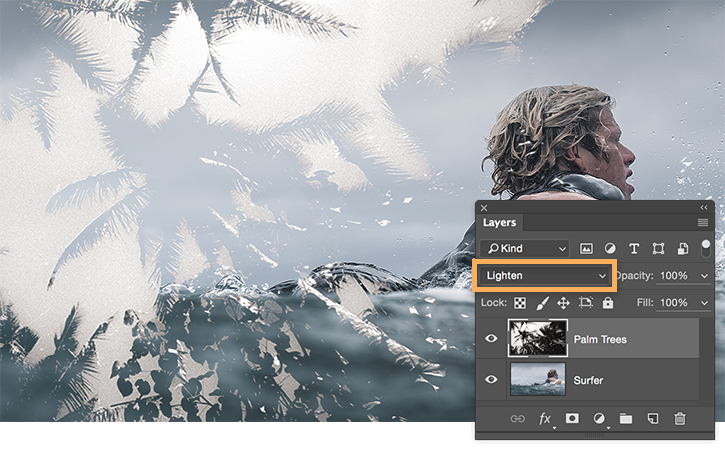Viewport: 725px width, 450px height.
Task: Switch to the Layers tab
Action: click(x=499, y=222)
